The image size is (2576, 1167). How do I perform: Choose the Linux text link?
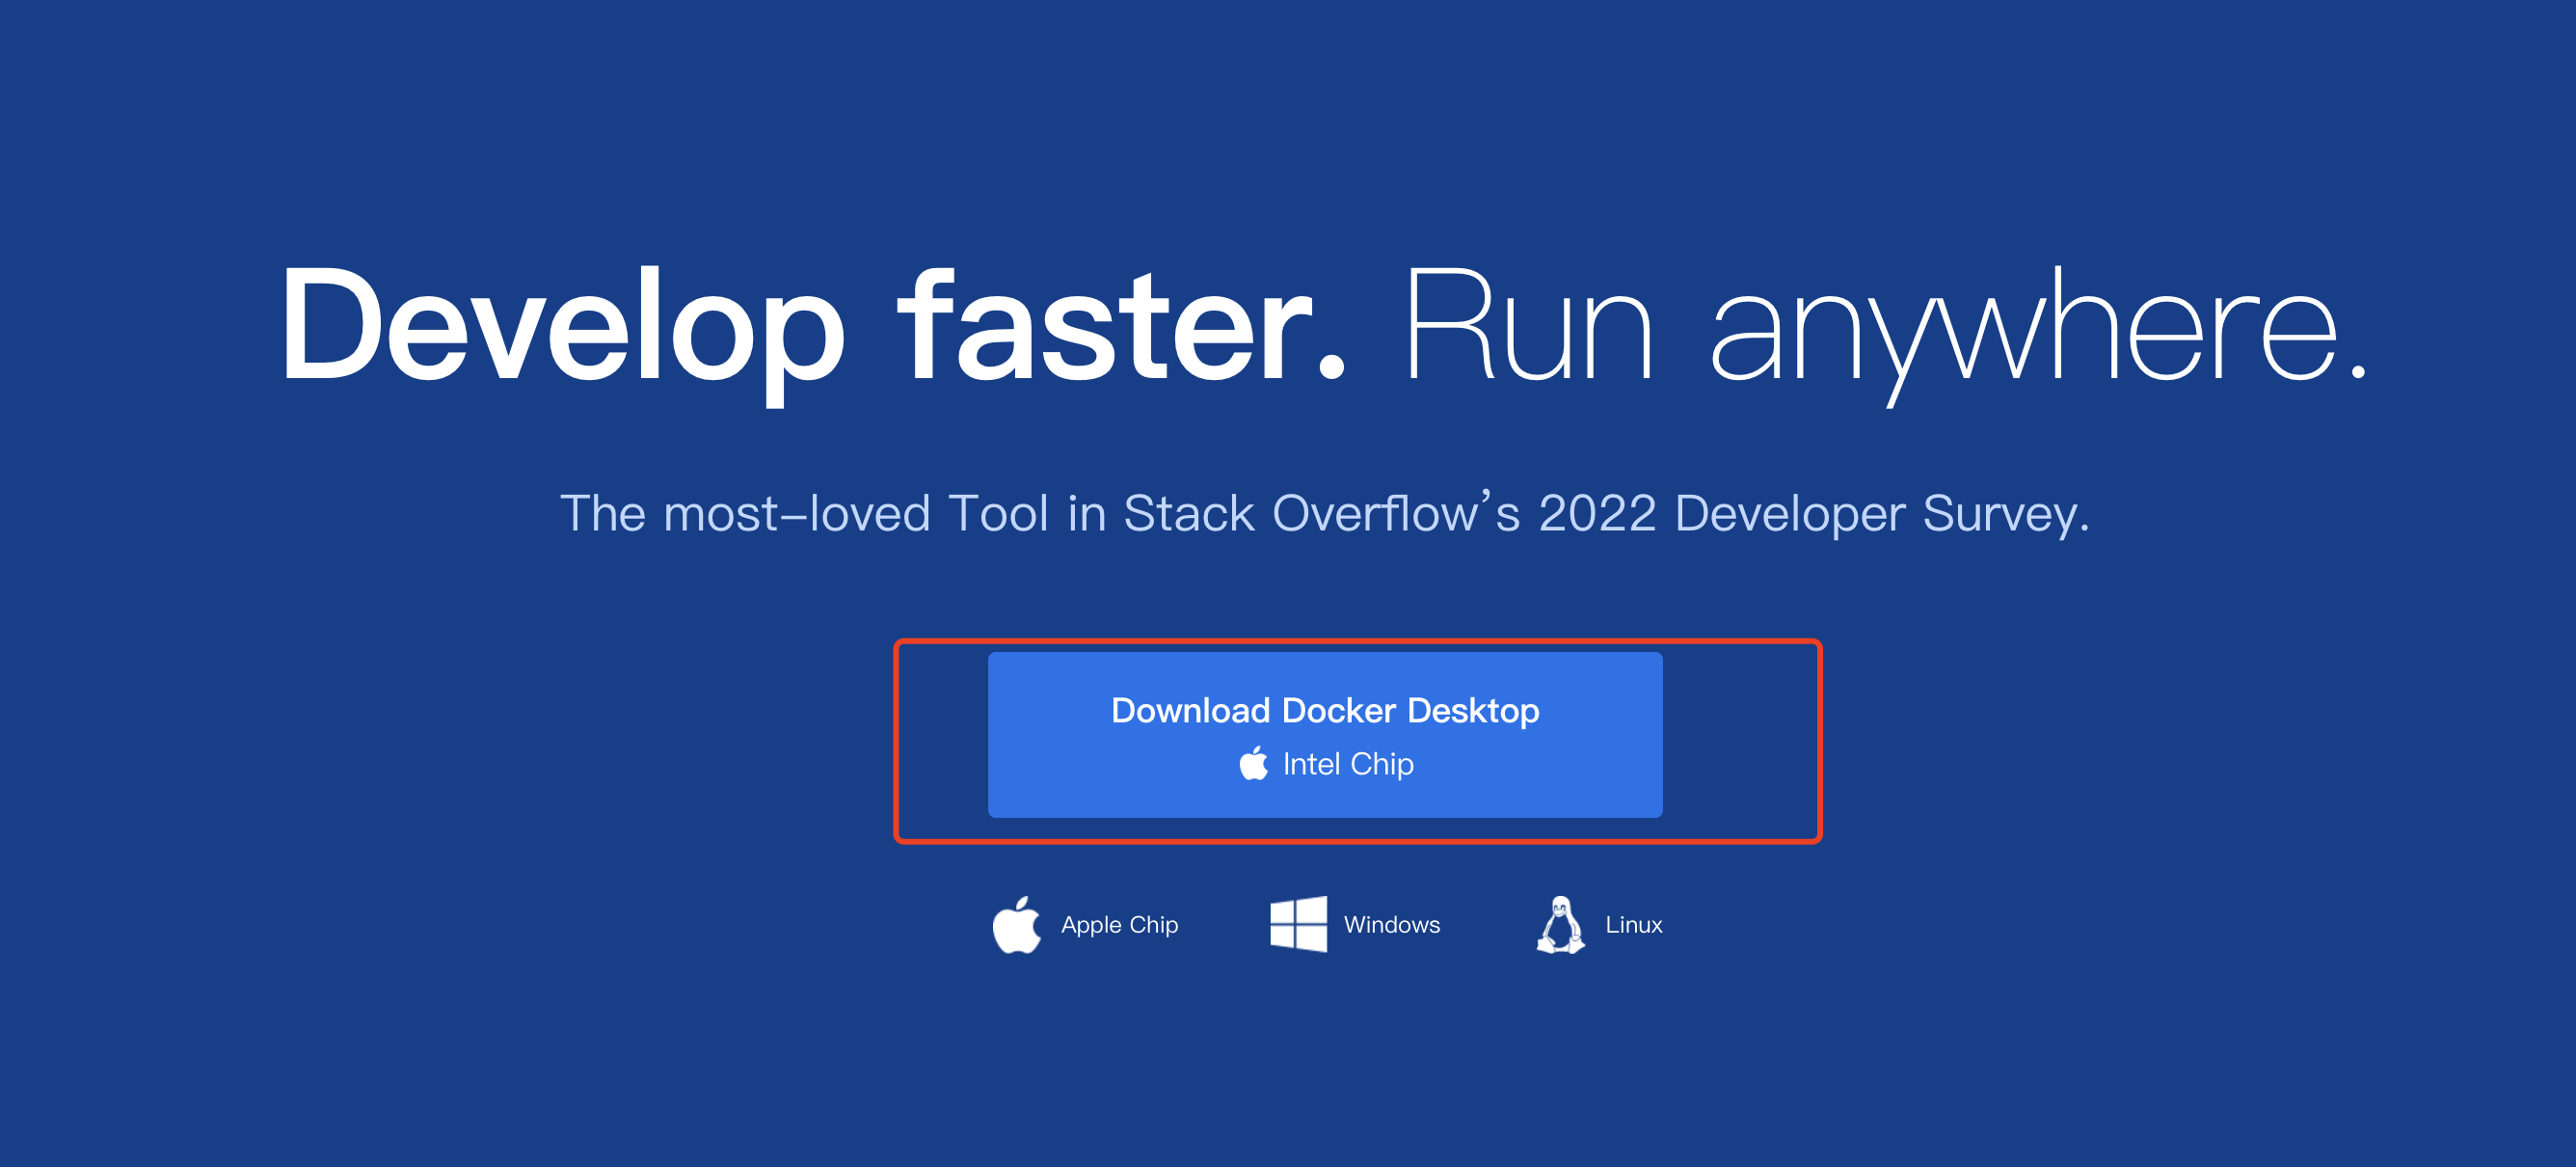tap(1633, 925)
